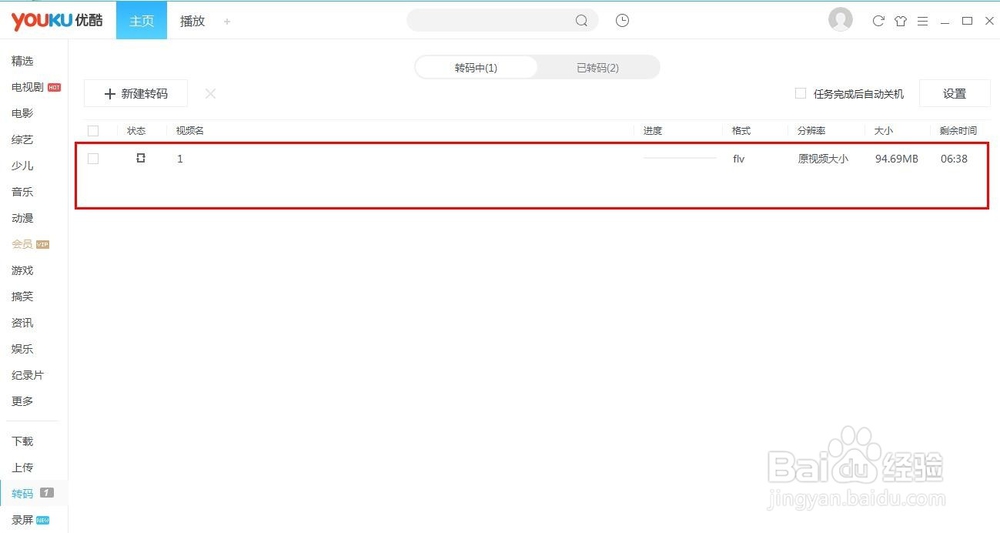Select 转码 section in sidebar
This screenshot has width=1000, height=533.
[22, 493]
